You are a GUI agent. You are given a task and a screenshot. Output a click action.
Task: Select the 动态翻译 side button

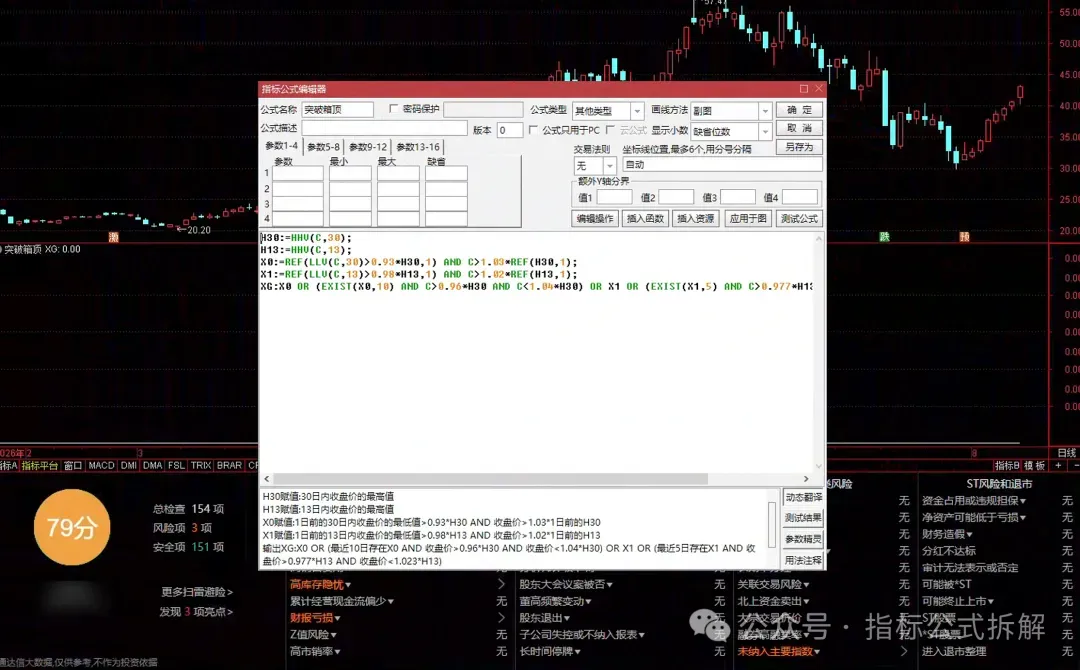803,497
